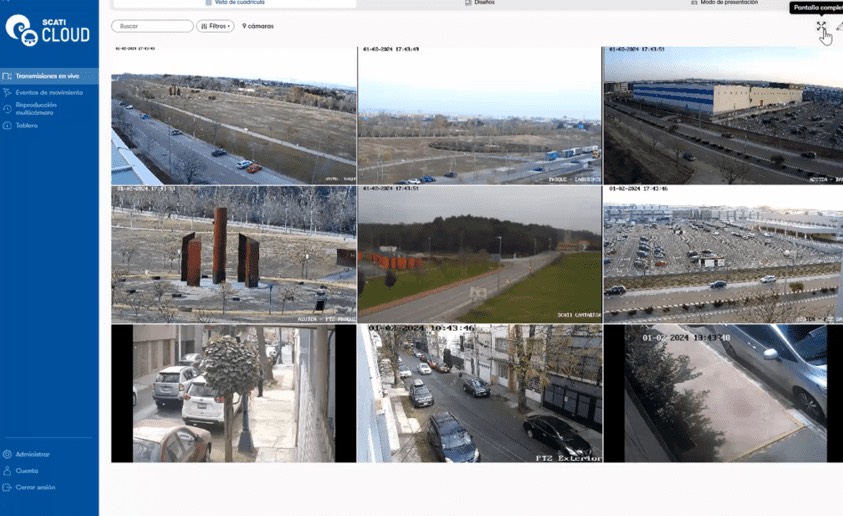Open the rusty sculpture camera feed
This screenshot has width=843, height=516.
(233, 254)
